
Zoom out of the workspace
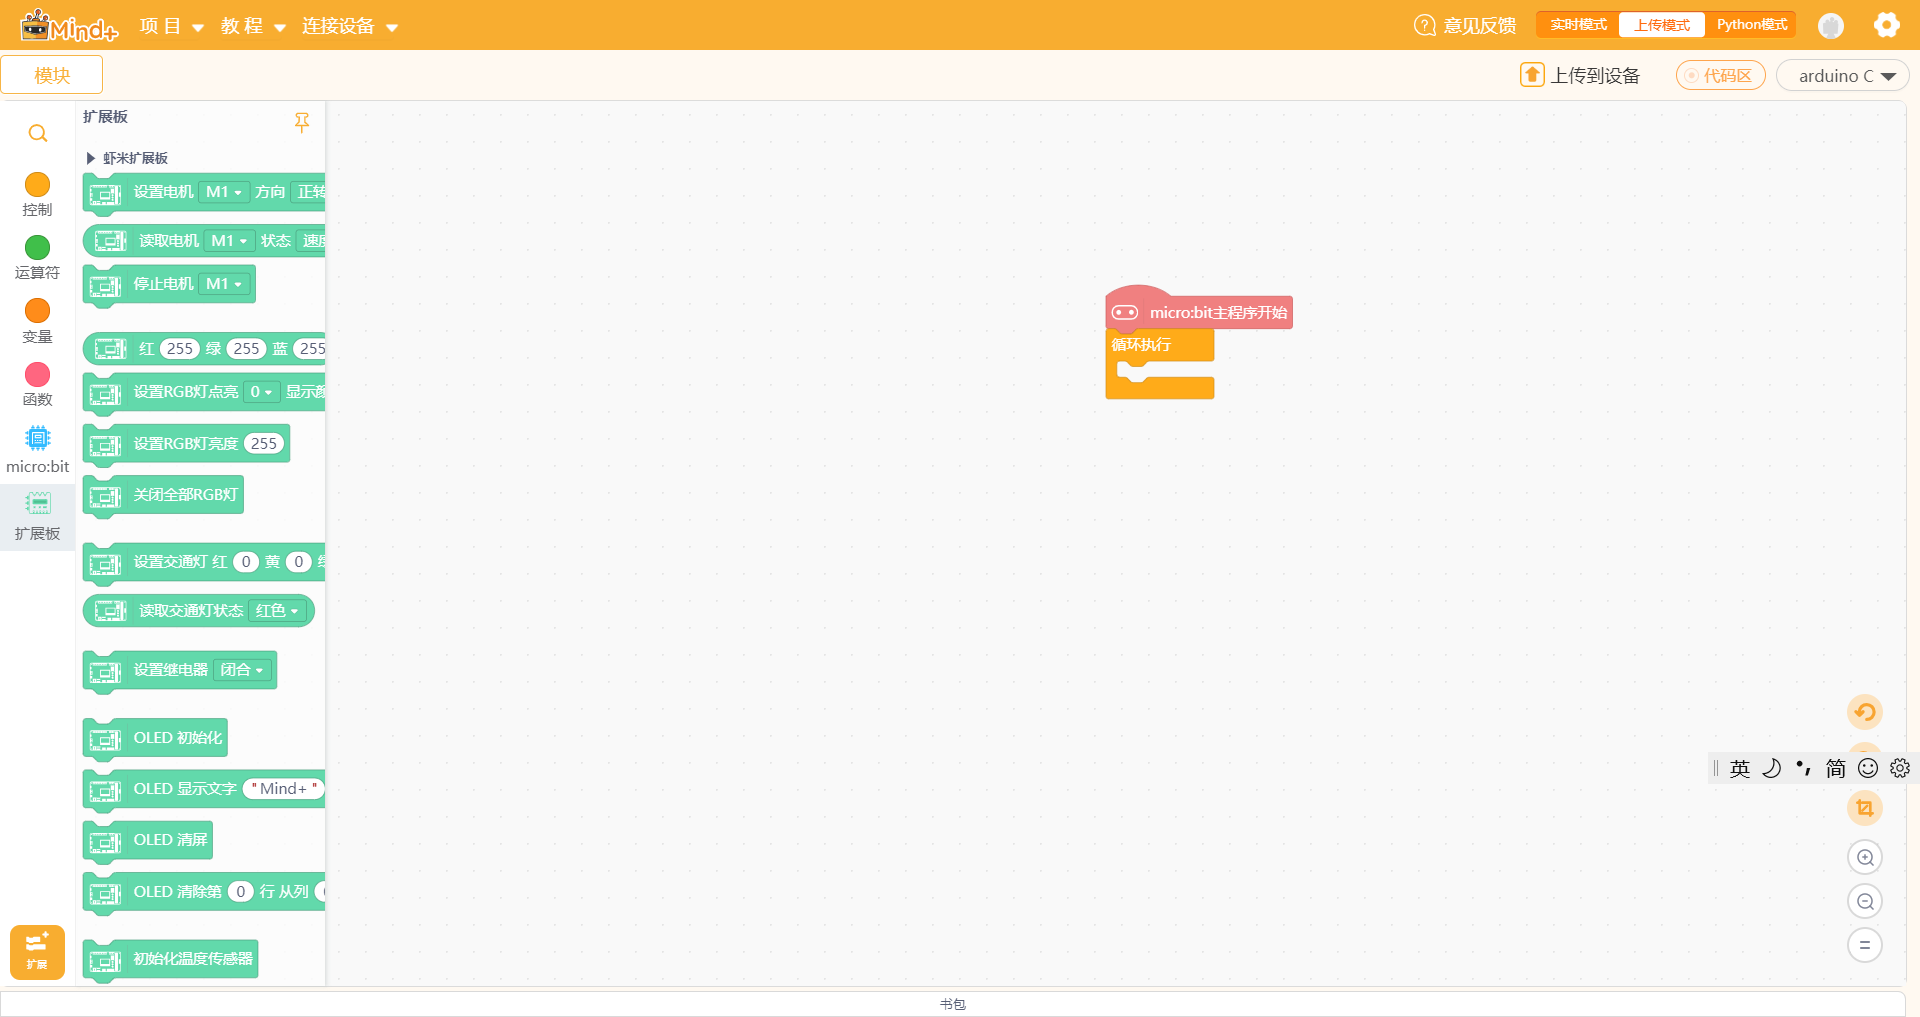click(1865, 901)
